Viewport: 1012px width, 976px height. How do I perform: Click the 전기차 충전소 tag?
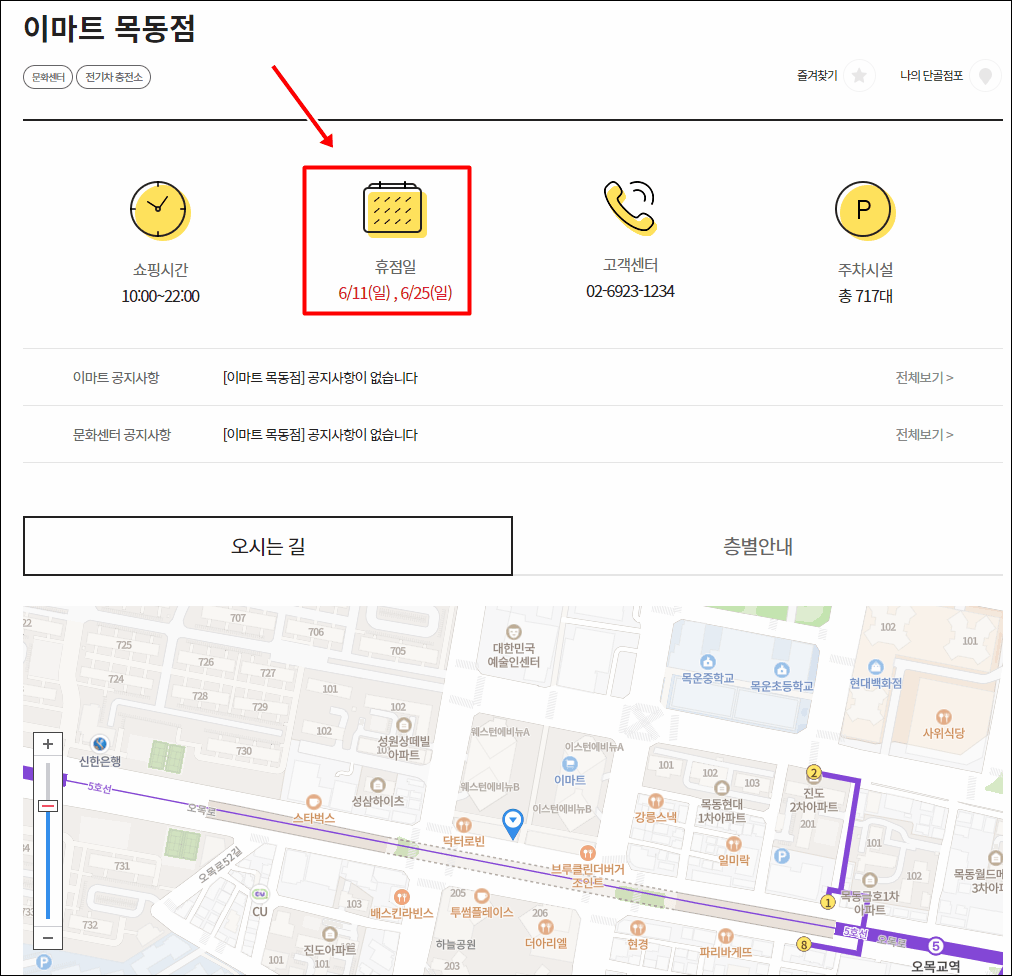click(x=114, y=77)
